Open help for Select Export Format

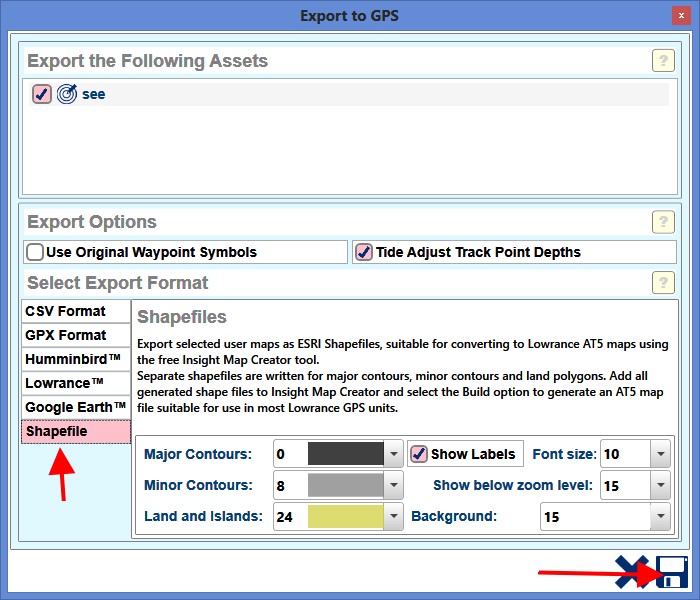tap(663, 283)
